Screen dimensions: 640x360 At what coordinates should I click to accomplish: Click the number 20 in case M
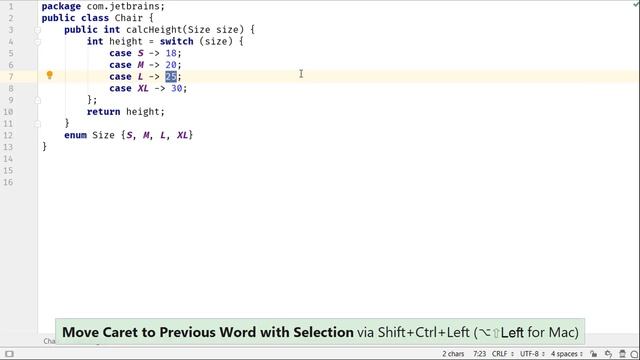click(171, 65)
